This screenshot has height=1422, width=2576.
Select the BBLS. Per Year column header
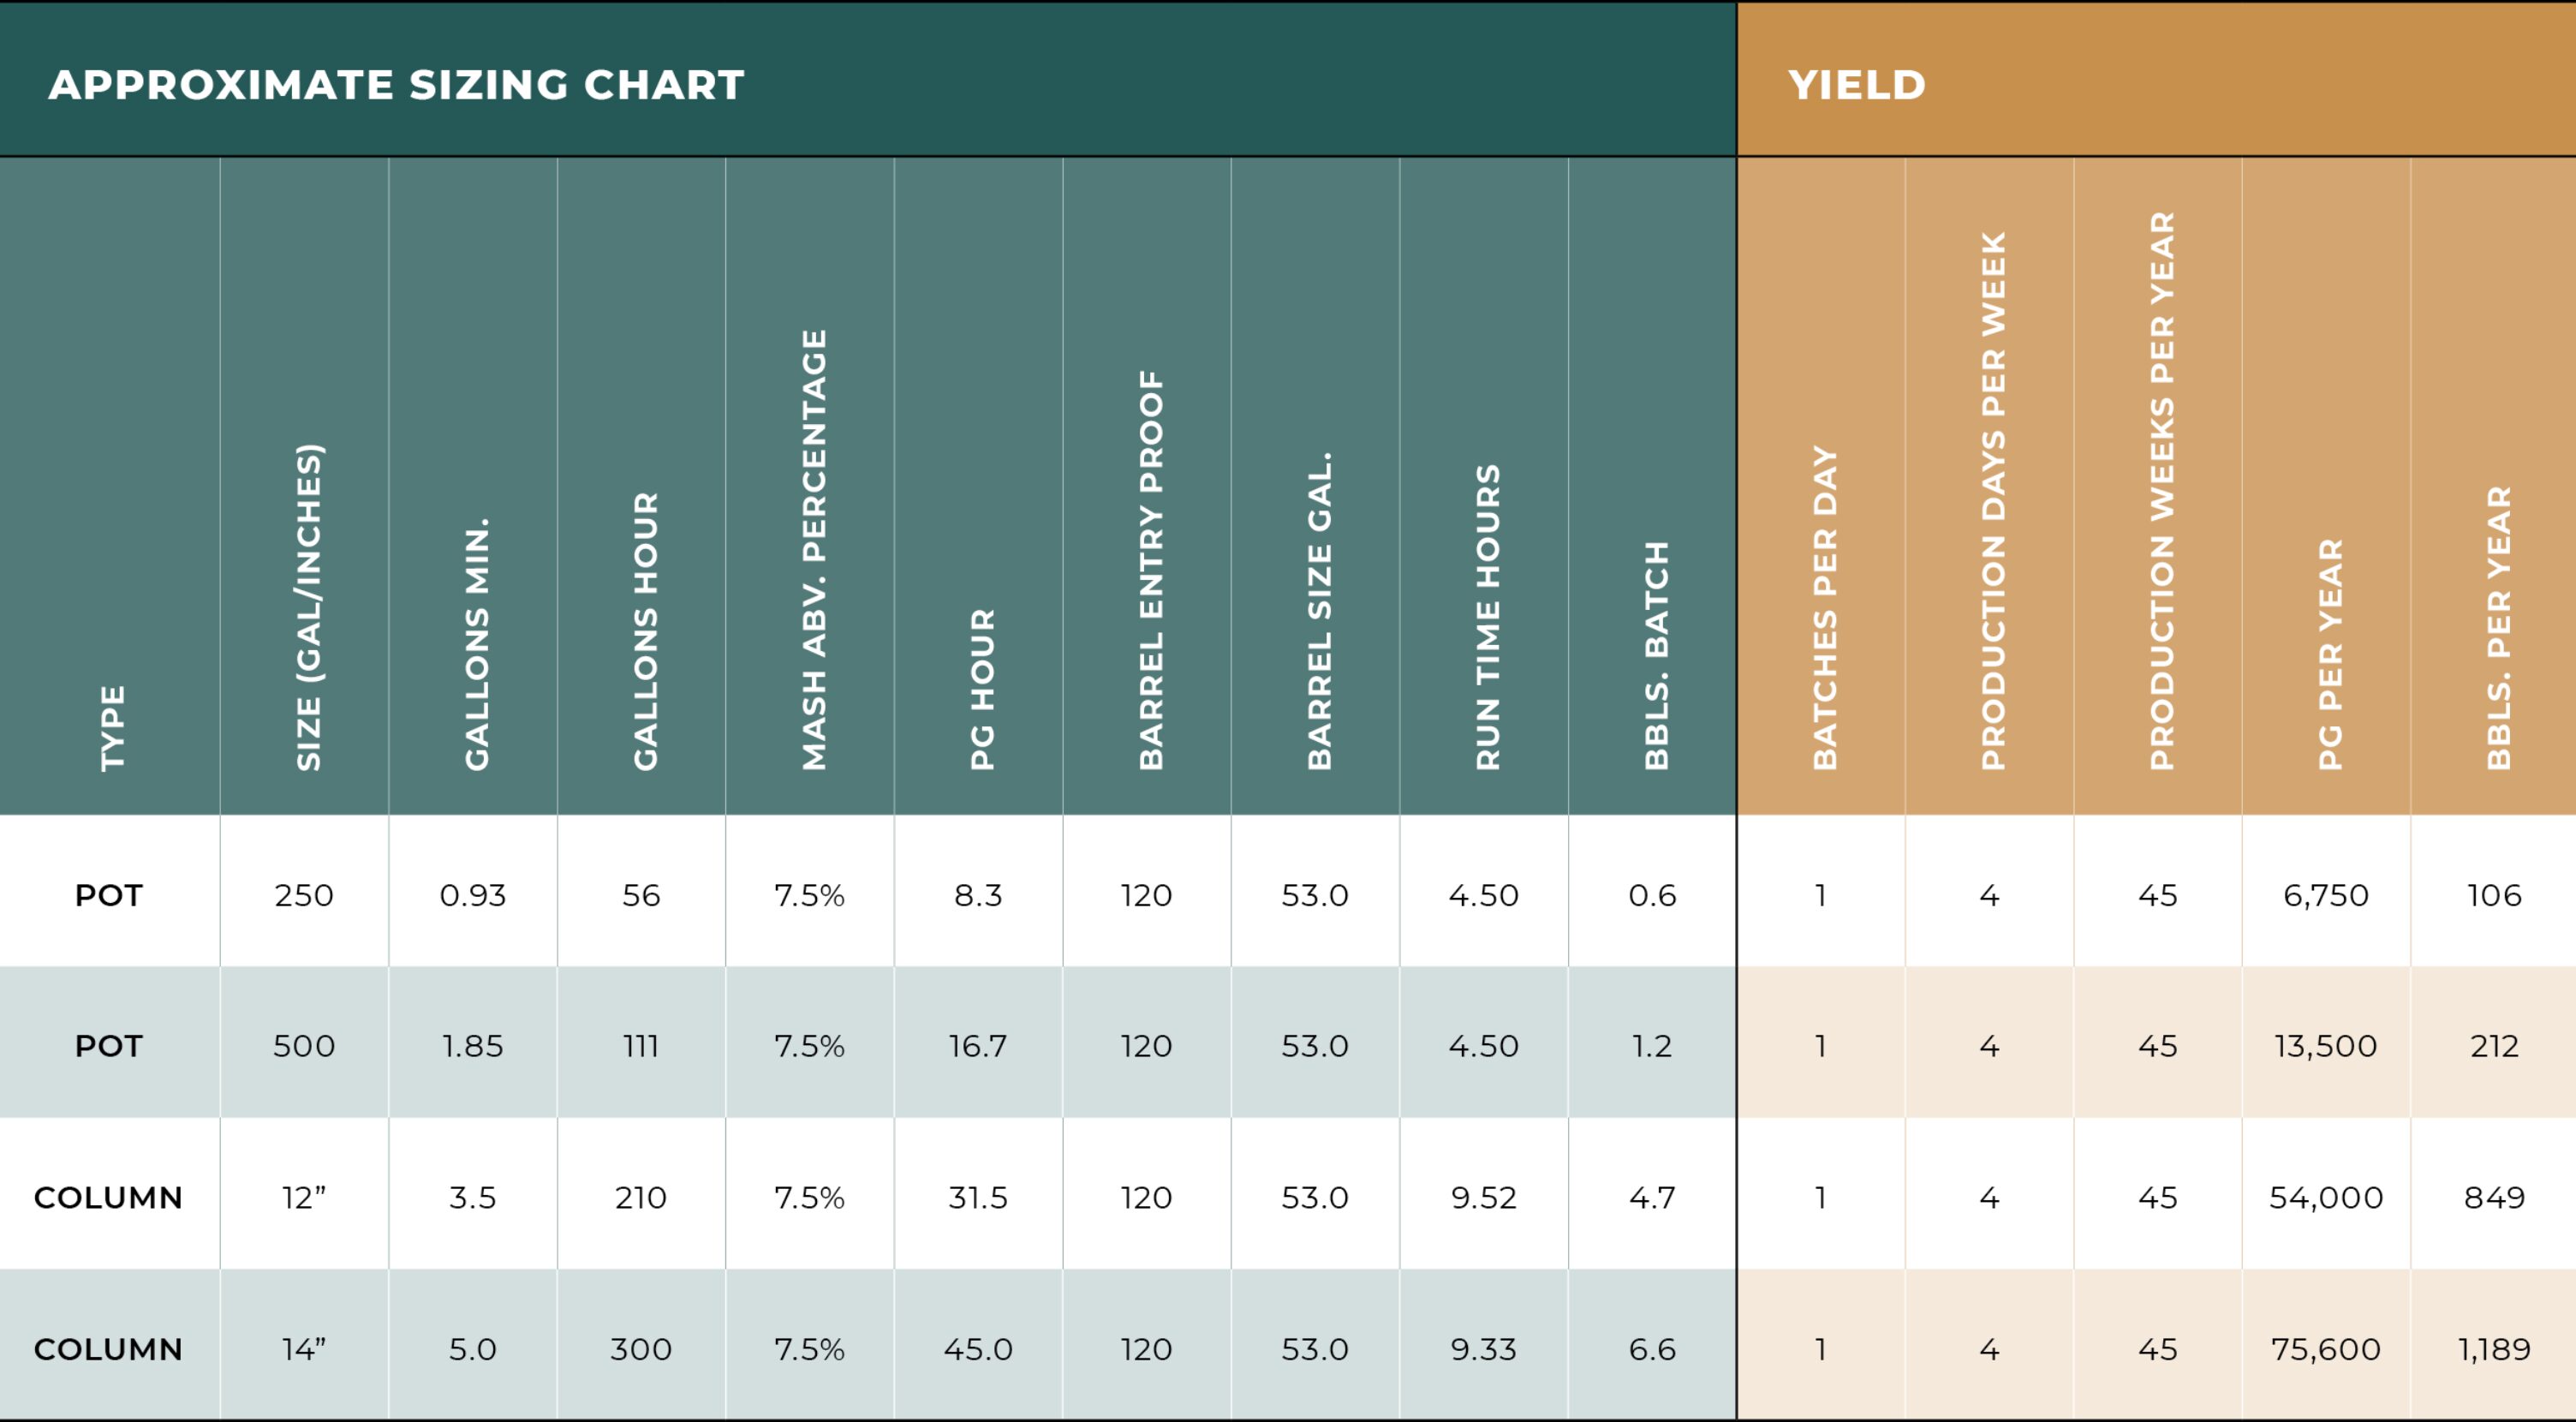click(2498, 628)
